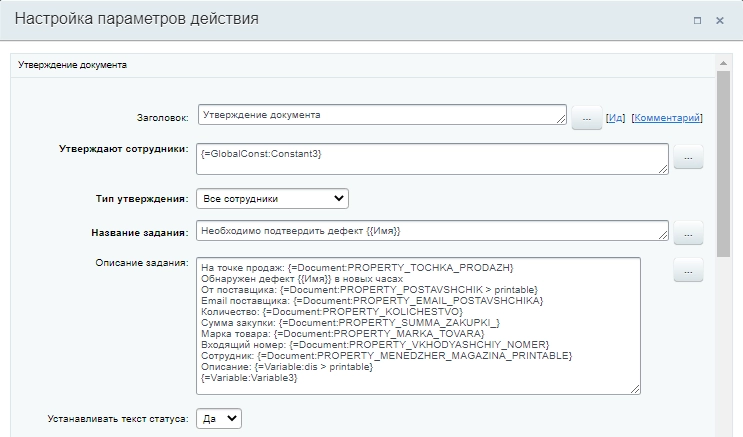Expand the Тип утверждения dropdown
The image size is (743, 437).
point(272,198)
